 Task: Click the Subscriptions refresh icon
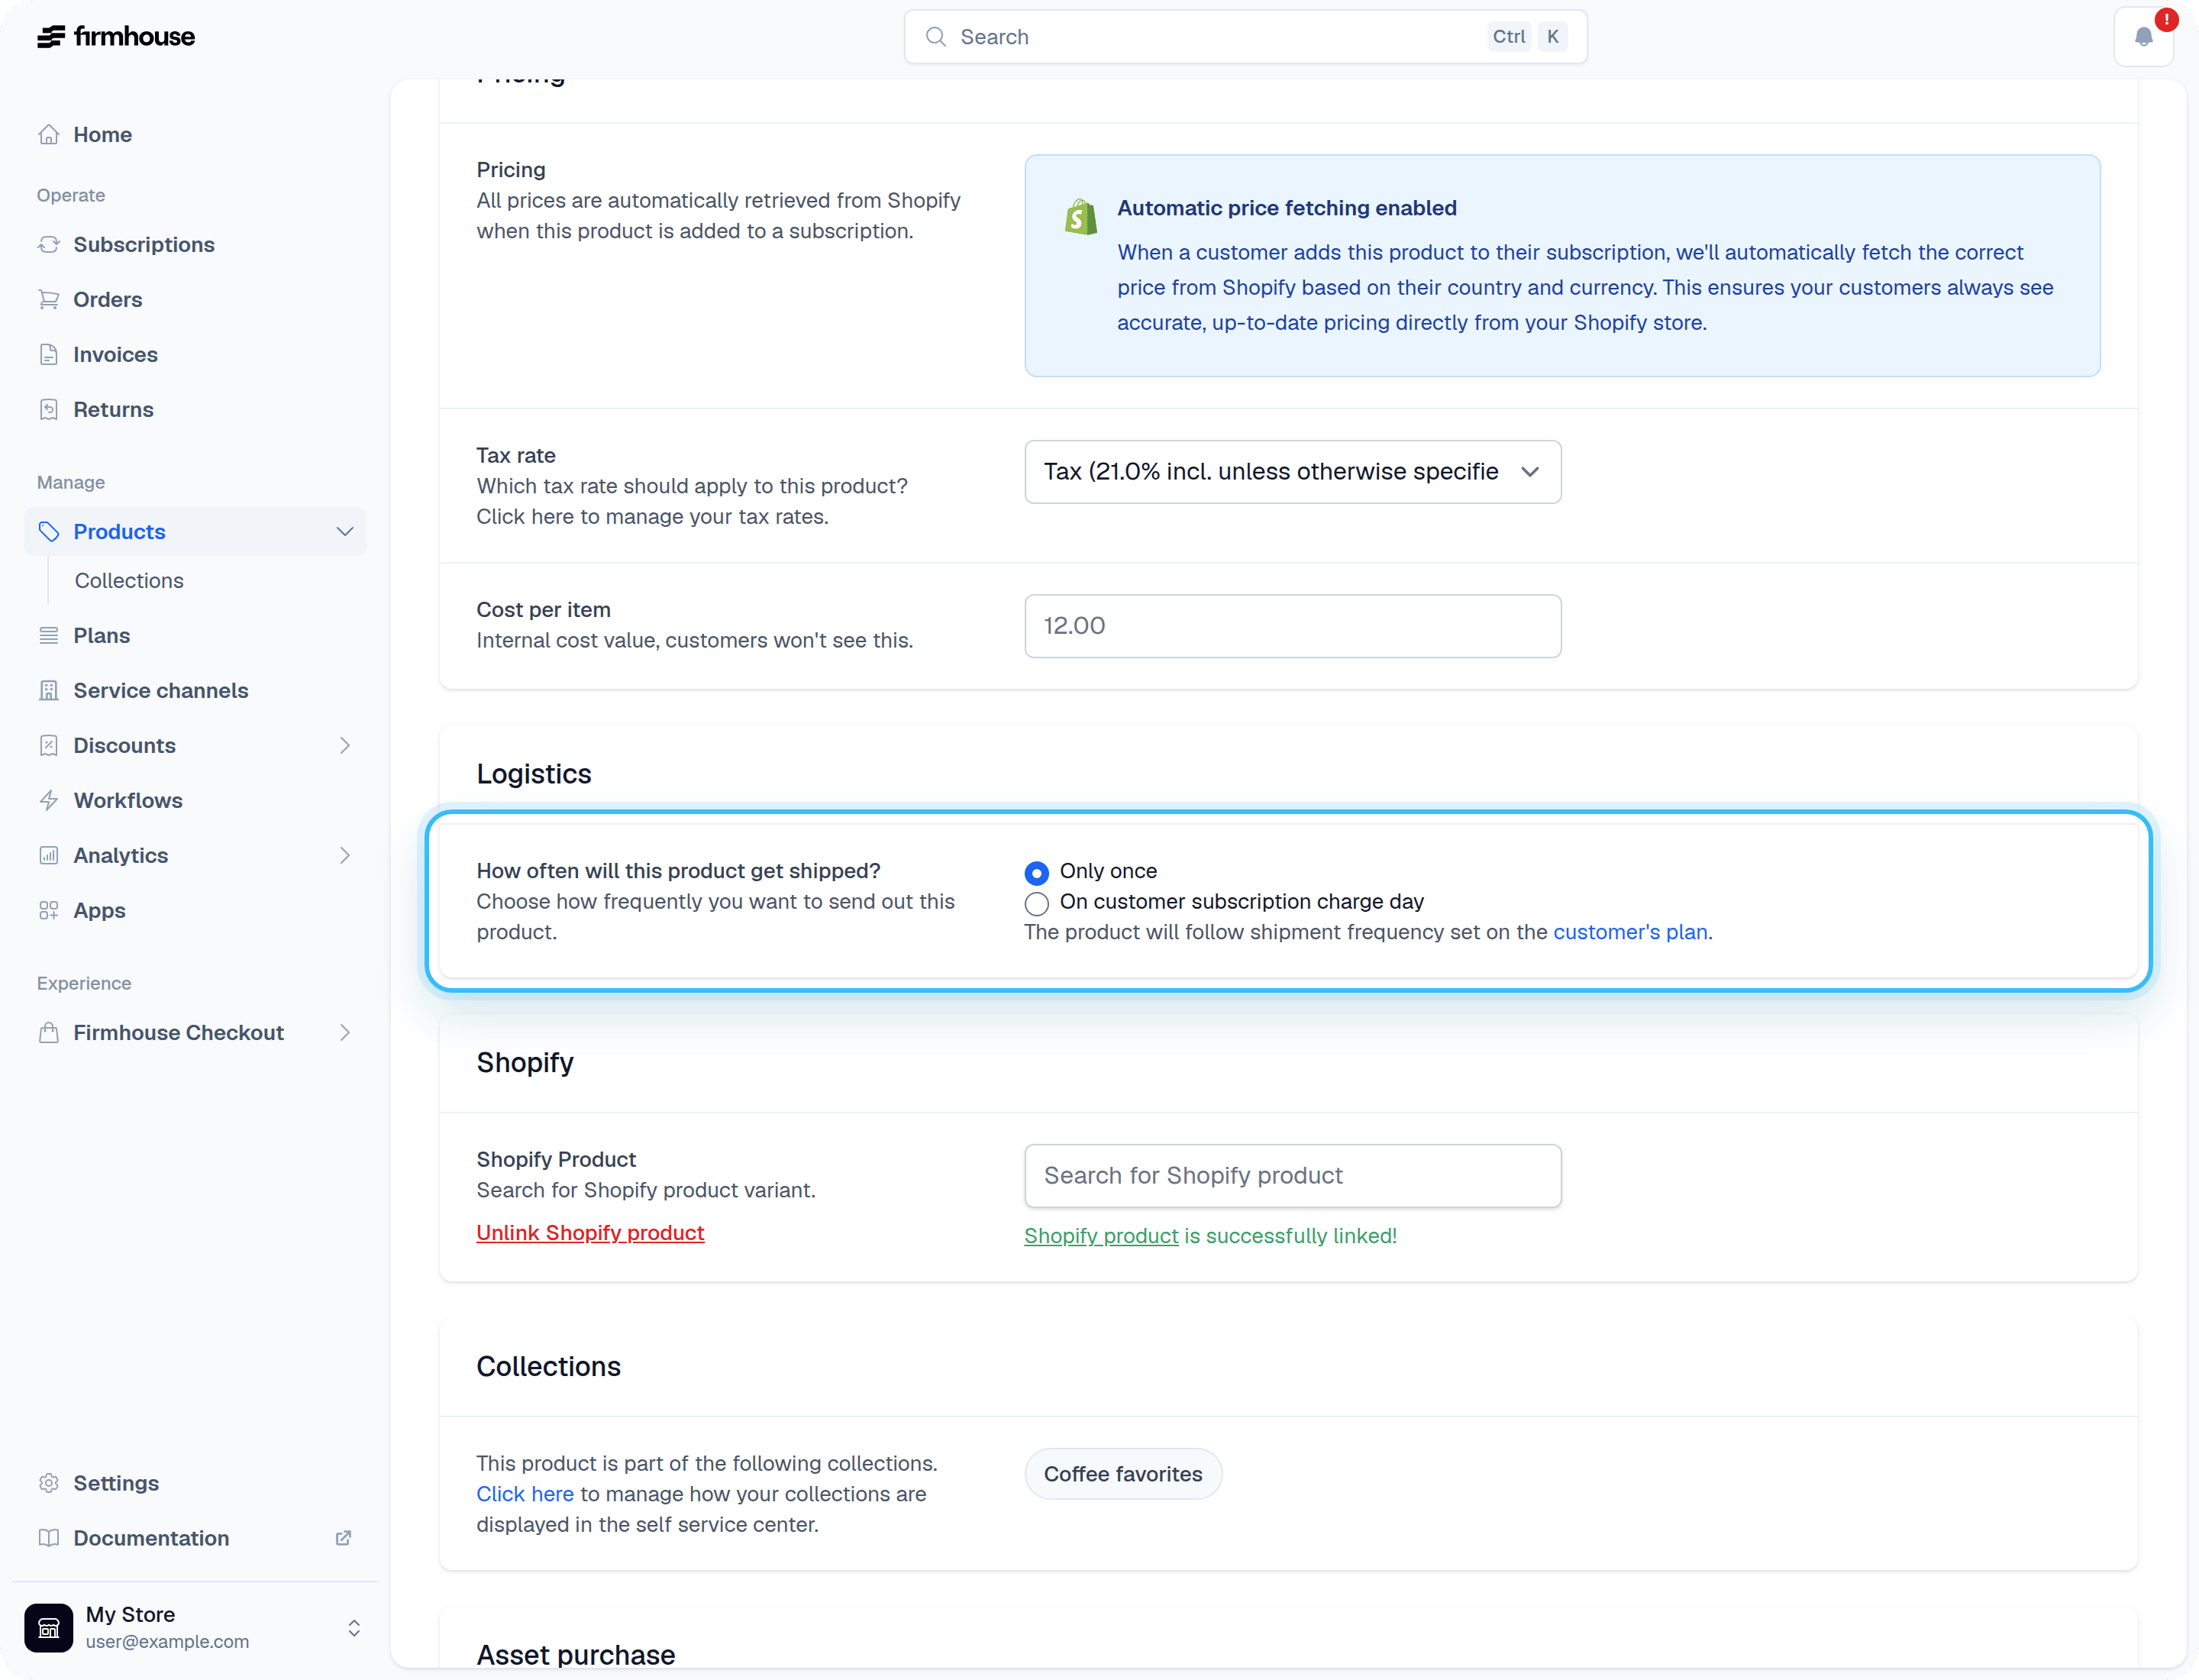[48, 244]
